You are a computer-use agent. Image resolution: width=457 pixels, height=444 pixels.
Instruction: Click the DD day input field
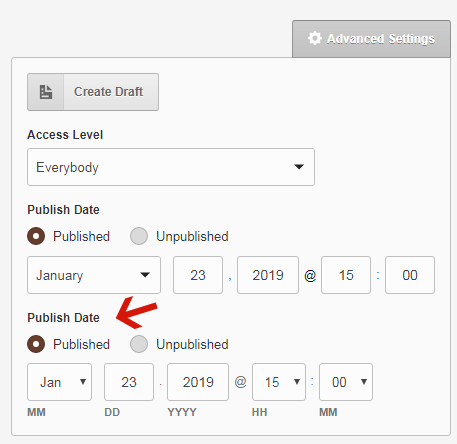[129, 382]
